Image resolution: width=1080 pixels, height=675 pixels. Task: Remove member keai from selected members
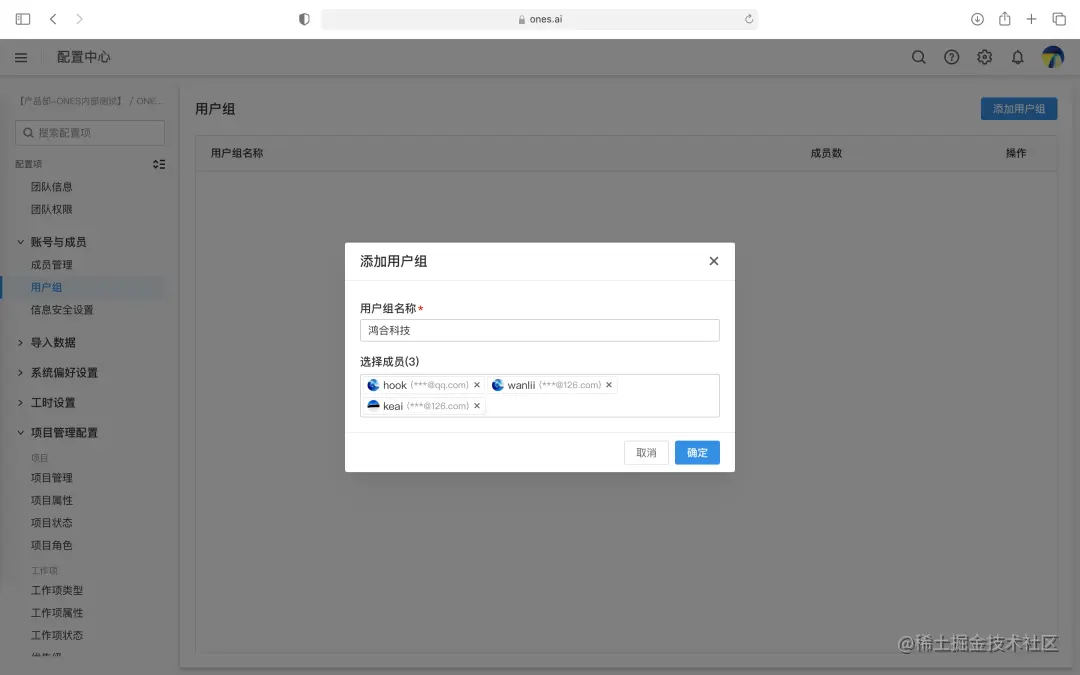pyautogui.click(x=477, y=405)
